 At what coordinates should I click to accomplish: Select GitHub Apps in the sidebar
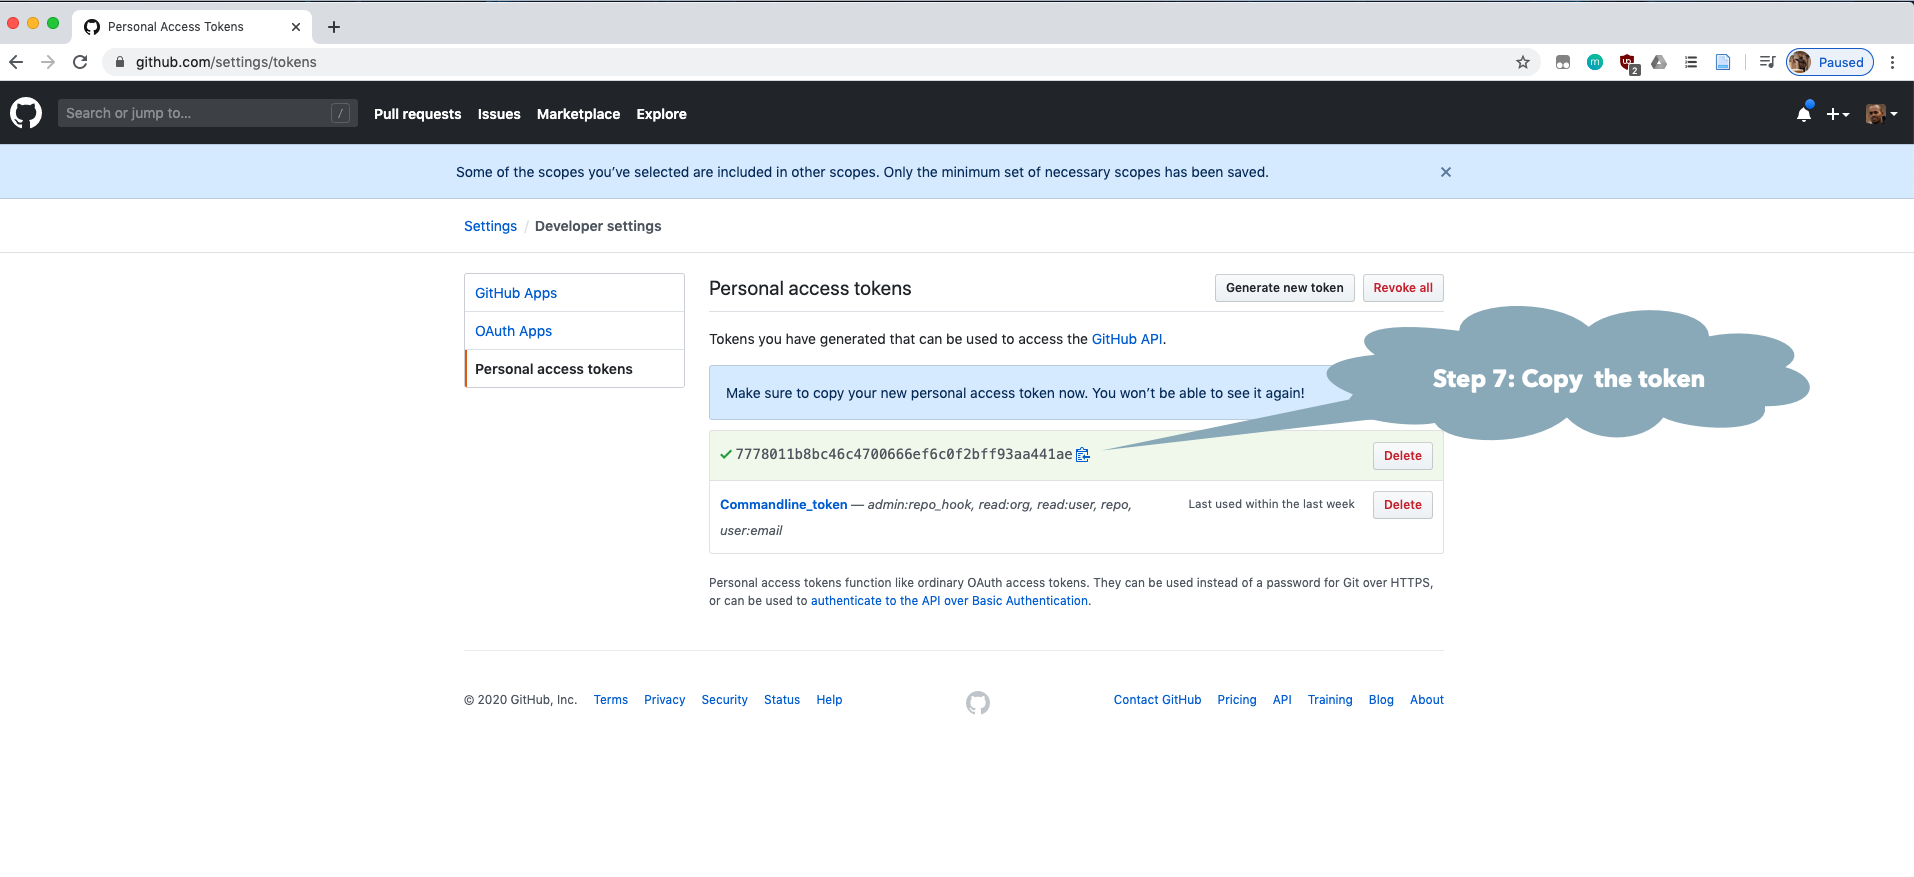[516, 293]
